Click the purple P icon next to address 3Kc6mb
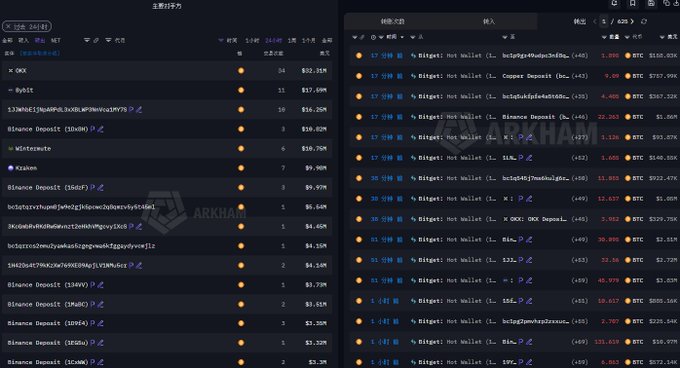This screenshot has width=680, height=368. coord(131,226)
